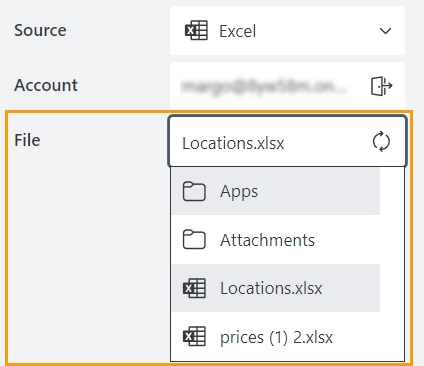Click the Excel icon beside prices (1) 2.xlsx
Viewport: 424px width, 366px height.
194,336
